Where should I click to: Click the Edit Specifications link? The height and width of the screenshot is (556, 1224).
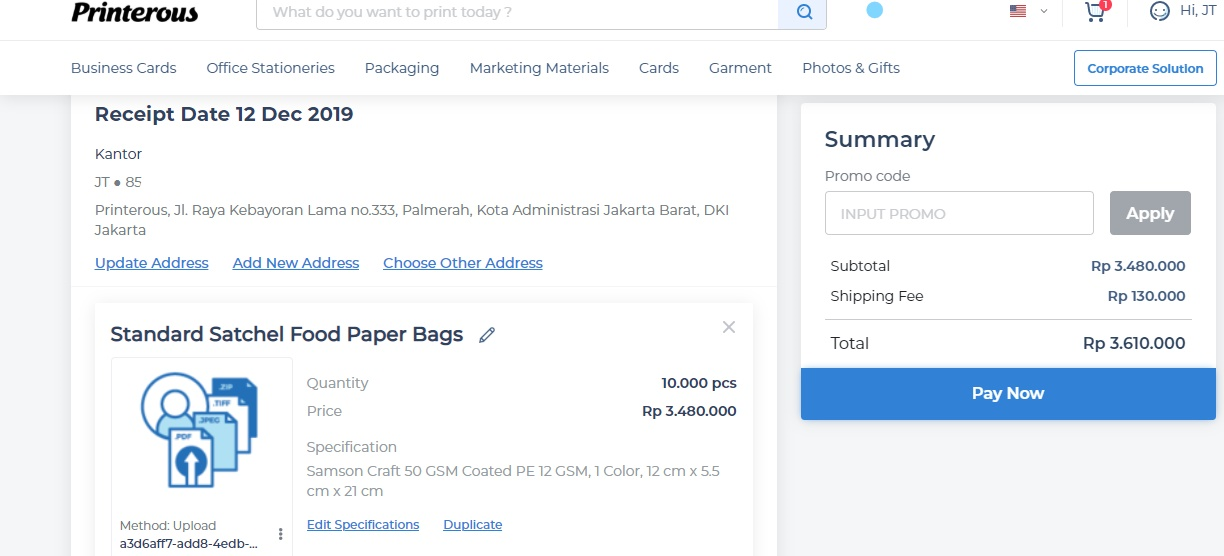[363, 525]
